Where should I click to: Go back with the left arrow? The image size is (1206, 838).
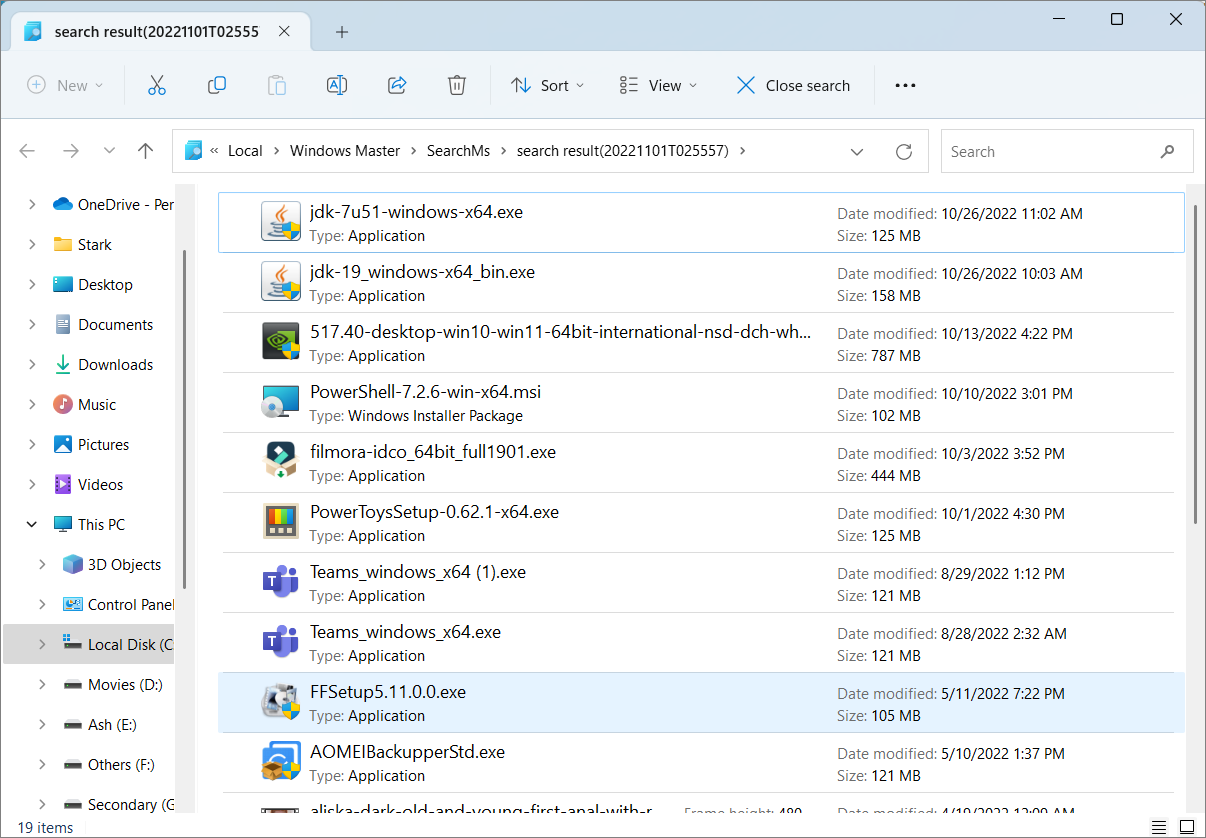point(27,151)
